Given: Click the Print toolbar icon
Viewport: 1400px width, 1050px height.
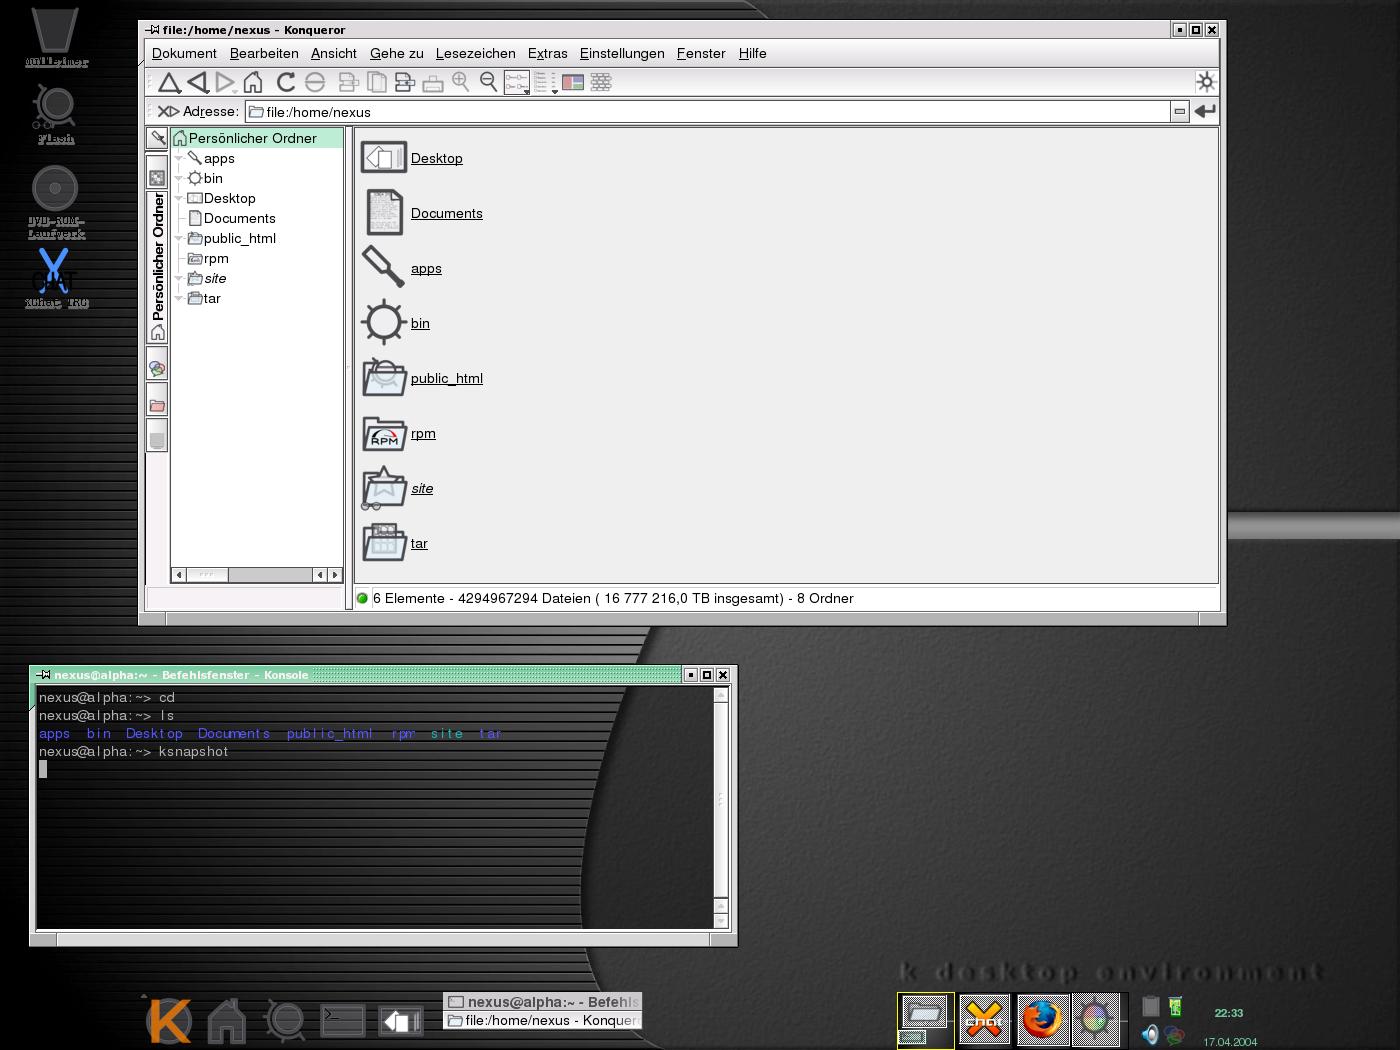Looking at the screenshot, I should 433,83.
